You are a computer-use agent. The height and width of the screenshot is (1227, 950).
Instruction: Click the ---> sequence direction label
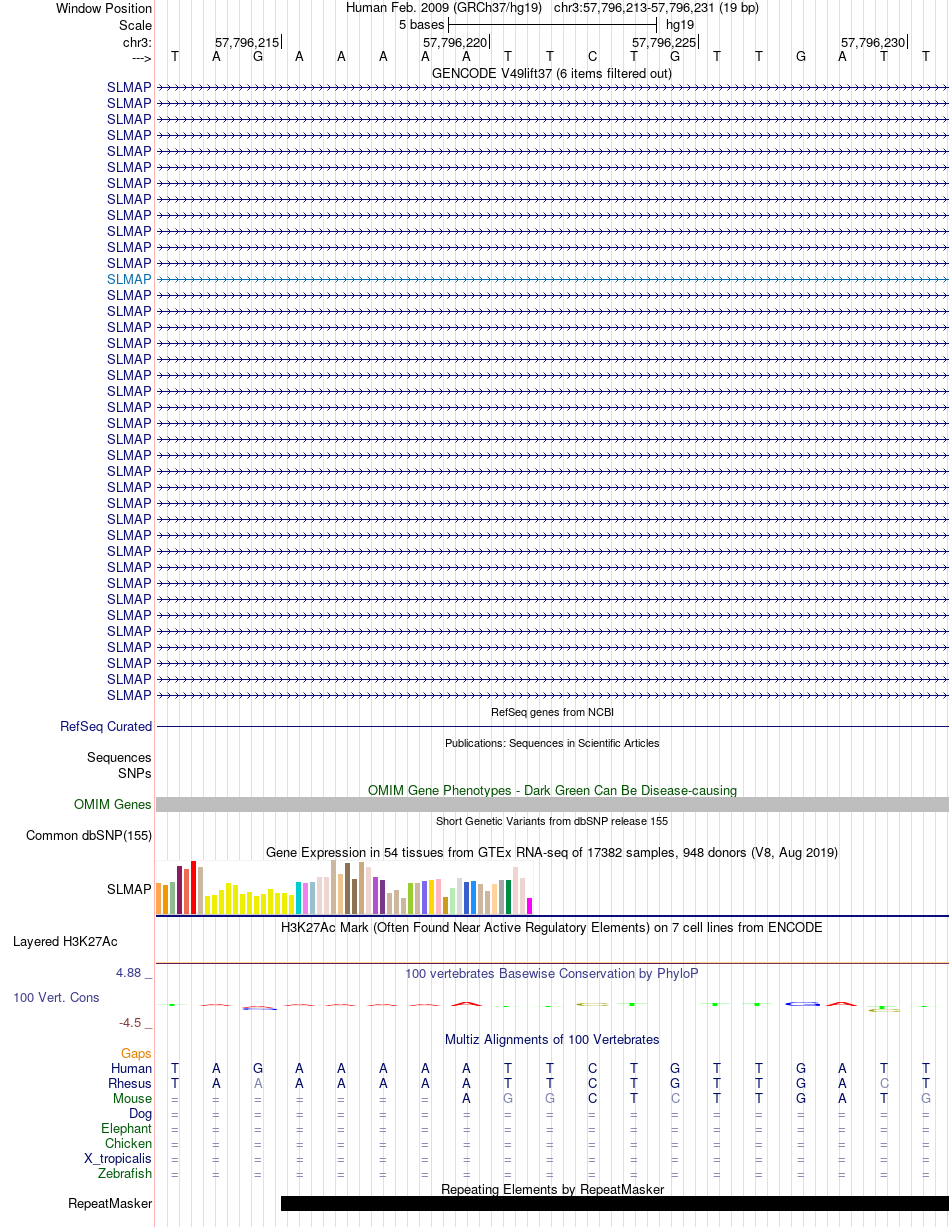pyautogui.click(x=141, y=57)
